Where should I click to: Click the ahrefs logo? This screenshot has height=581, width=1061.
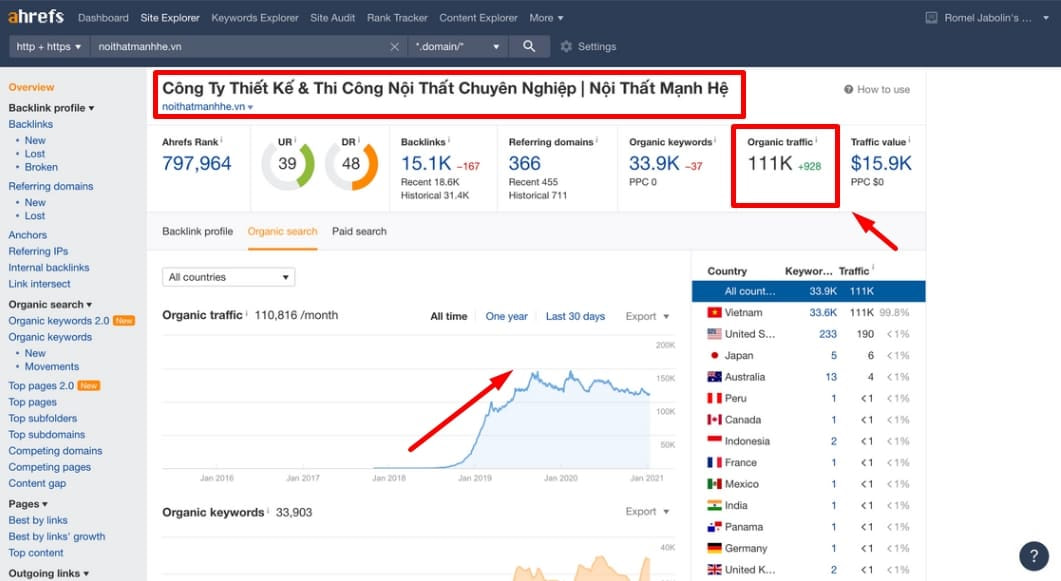coord(36,16)
